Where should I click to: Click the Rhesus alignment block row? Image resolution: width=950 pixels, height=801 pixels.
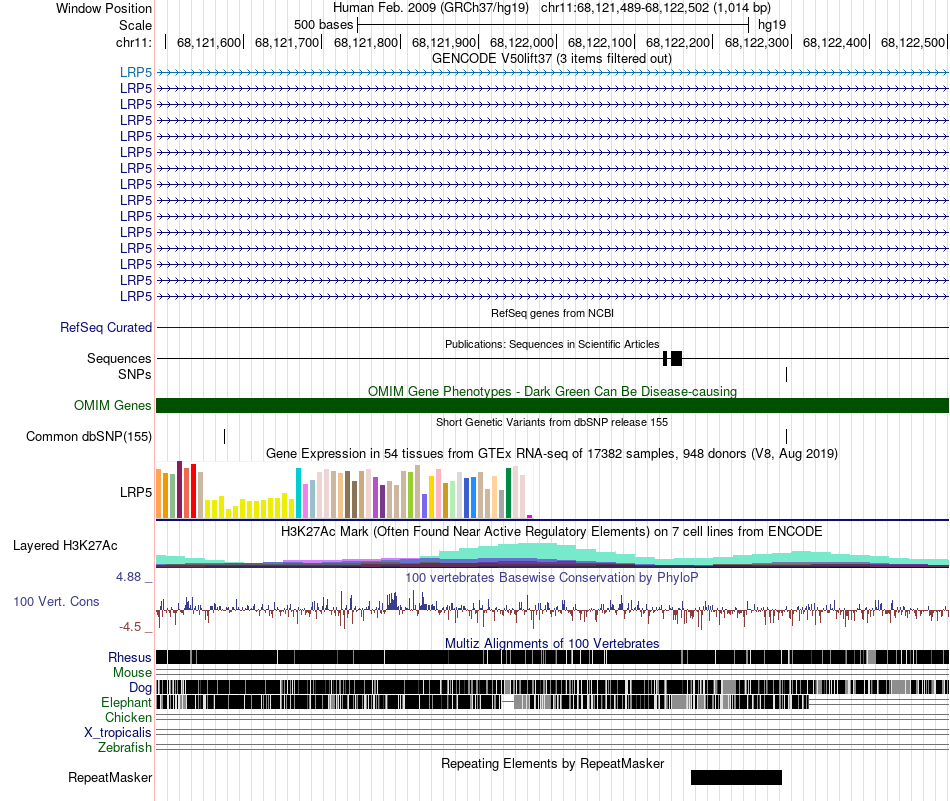tap(552, 657)
